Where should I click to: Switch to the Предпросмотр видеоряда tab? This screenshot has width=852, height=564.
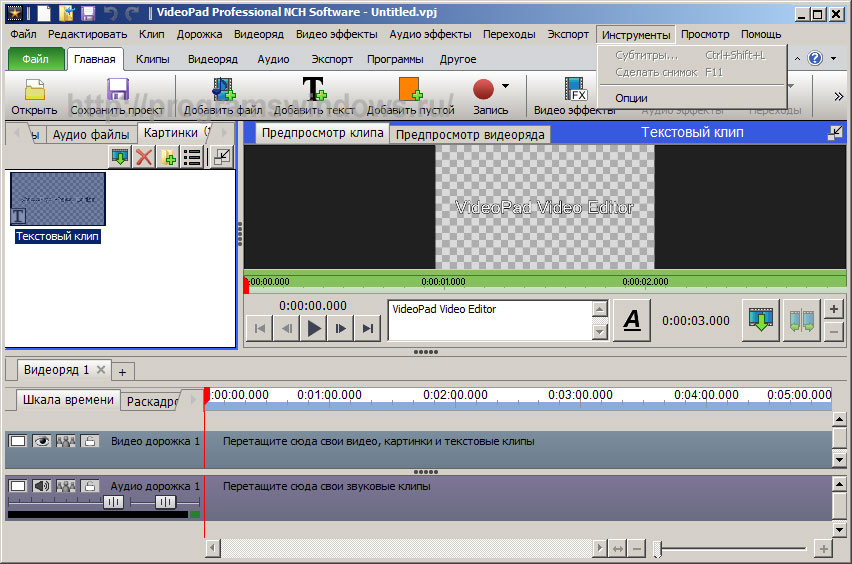(469, 134)
